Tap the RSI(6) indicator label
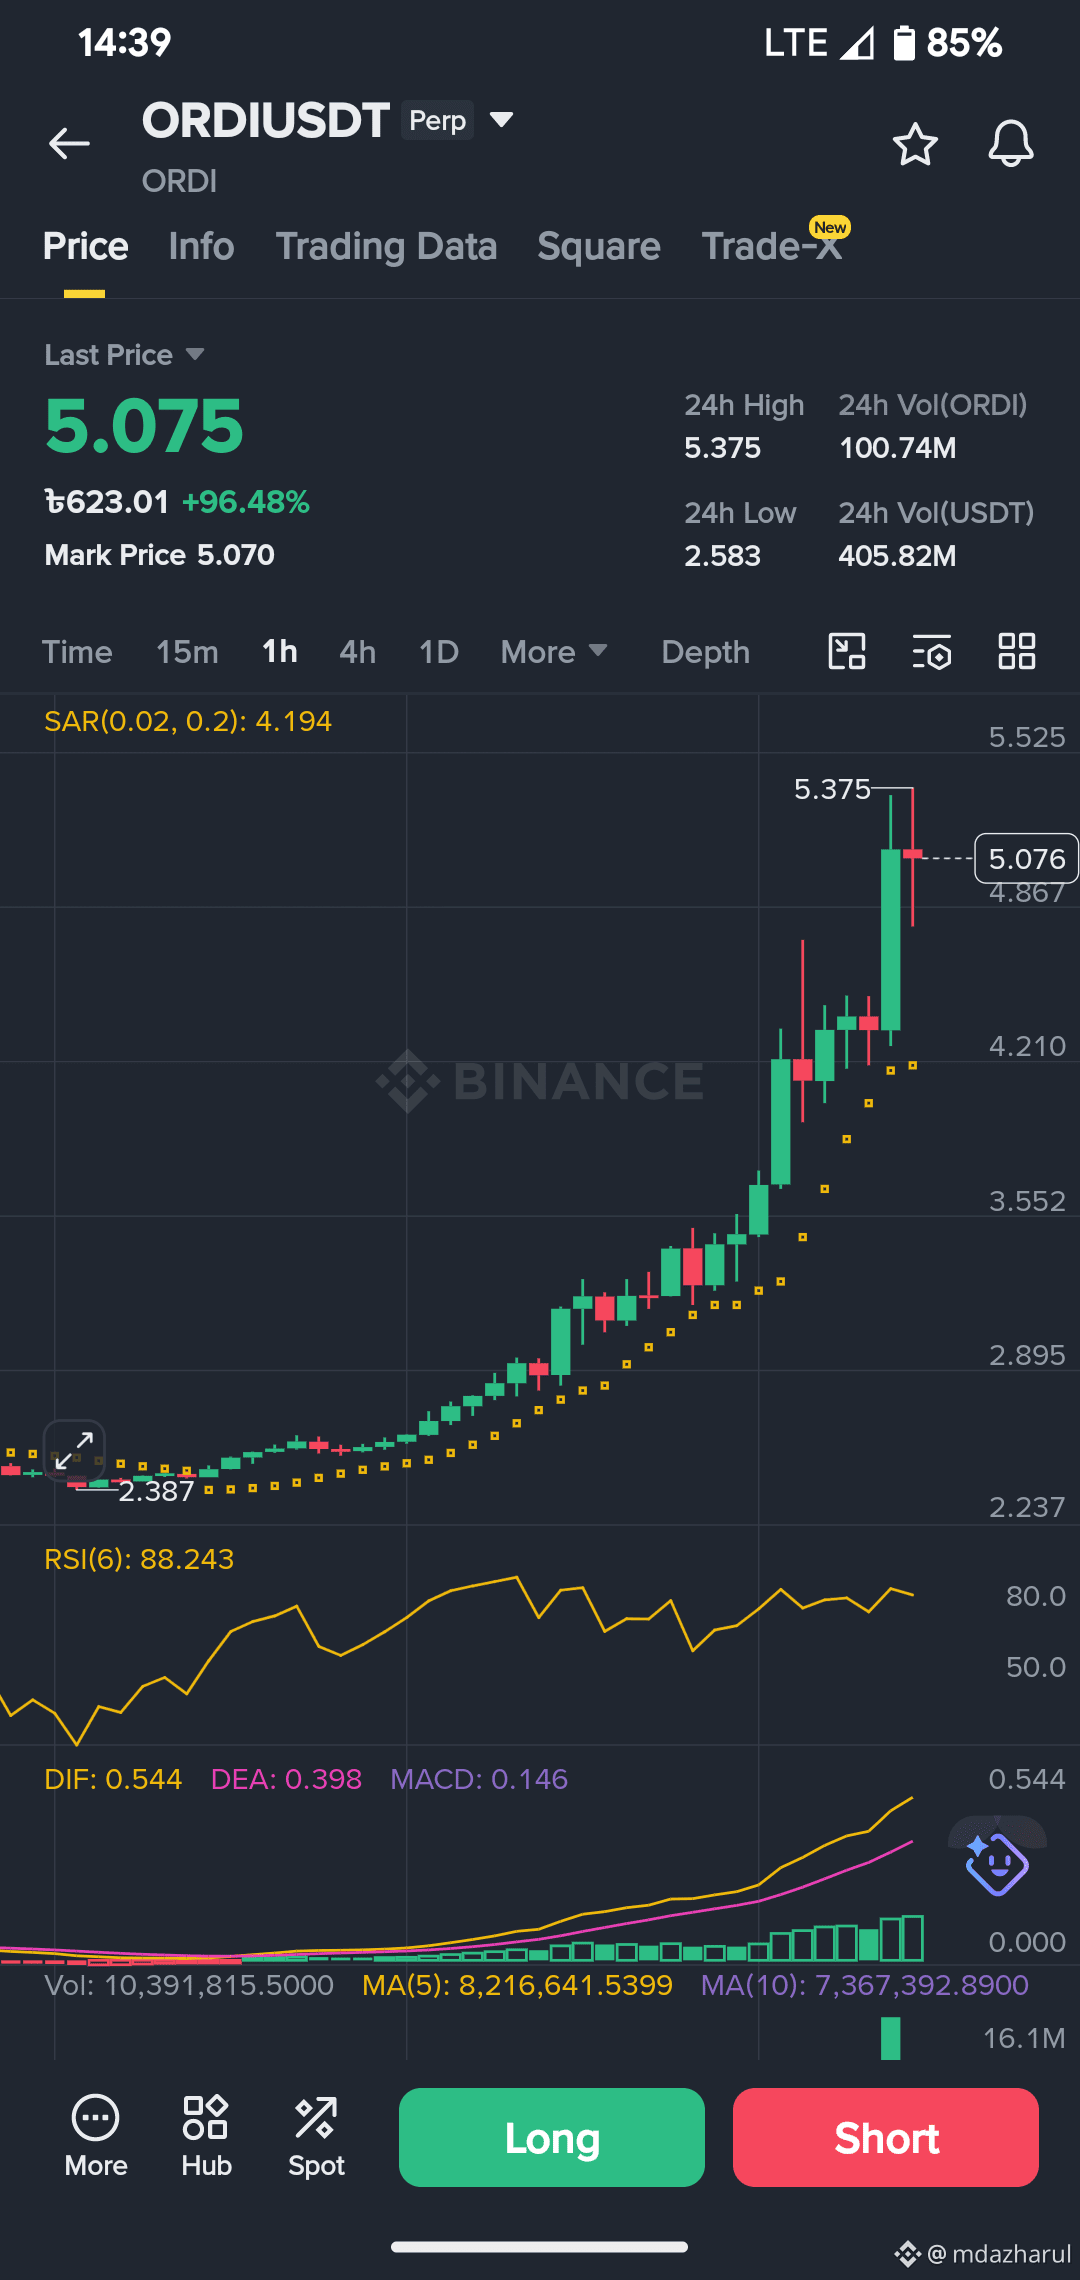 (x=139, y=1559)
